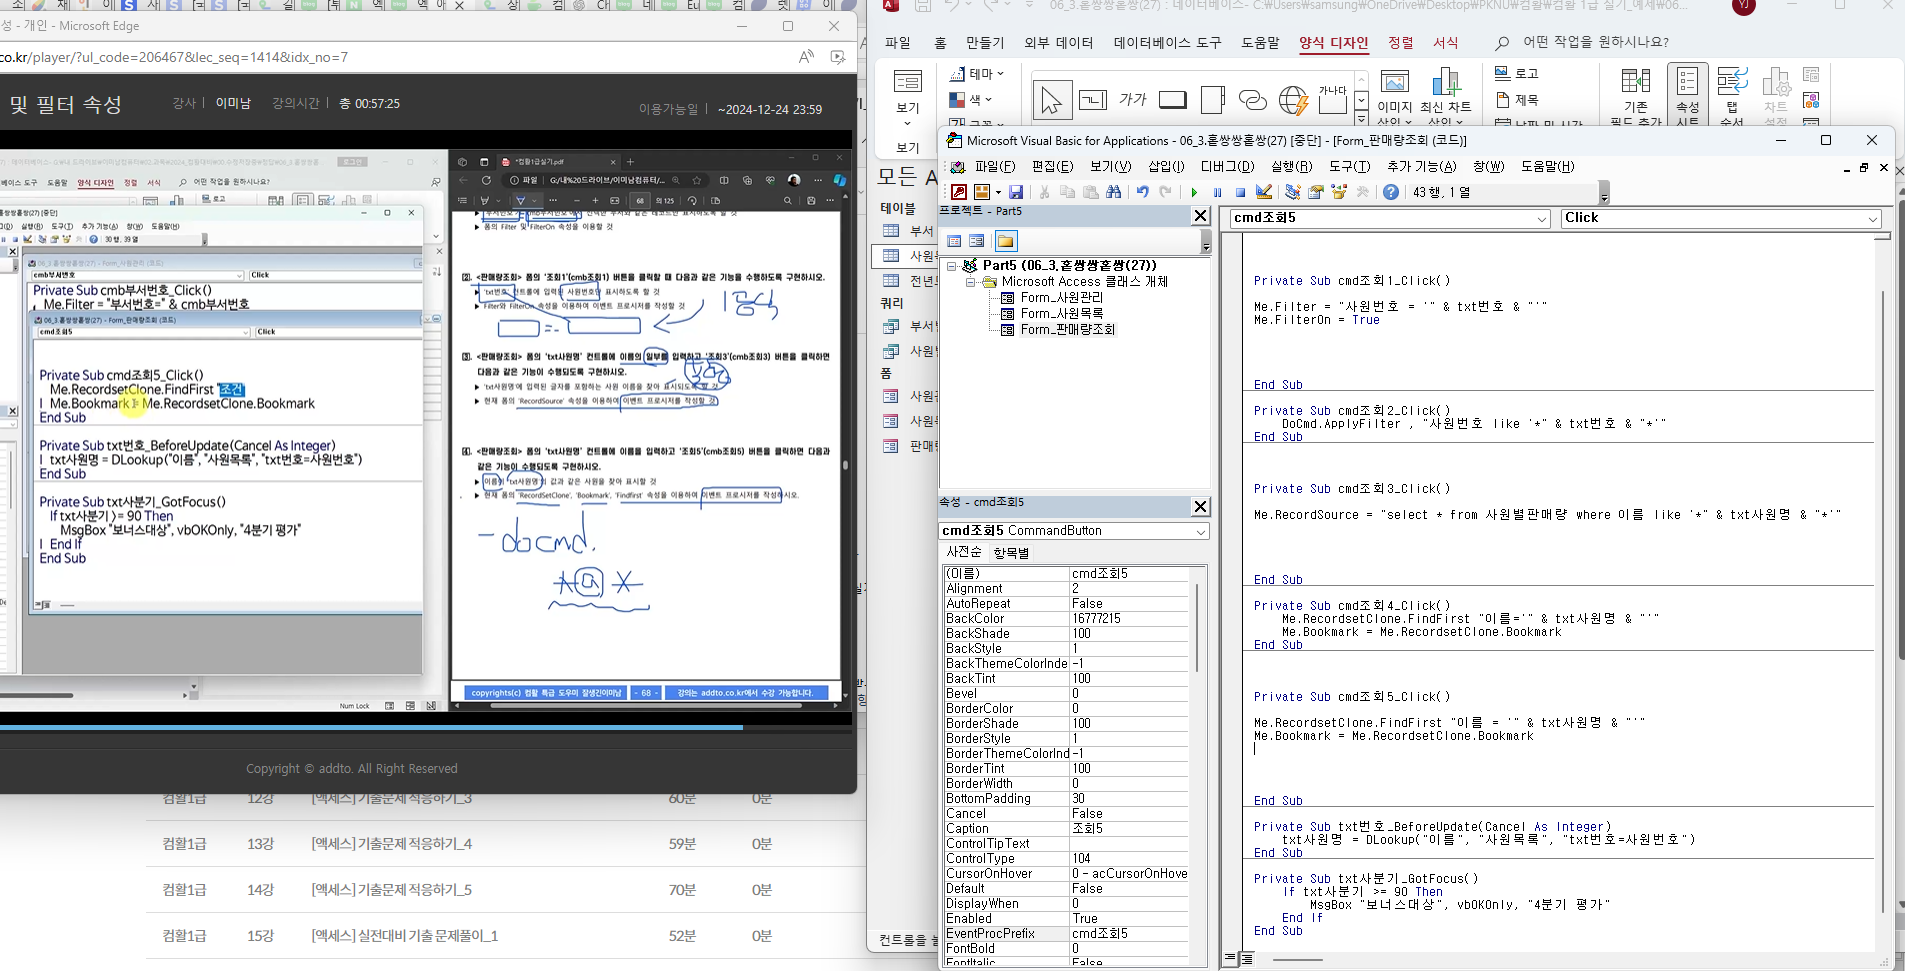Open the Click procedure dropdown
Viewport: 1905px width, 971px height.
click(x=1872, y=219)
